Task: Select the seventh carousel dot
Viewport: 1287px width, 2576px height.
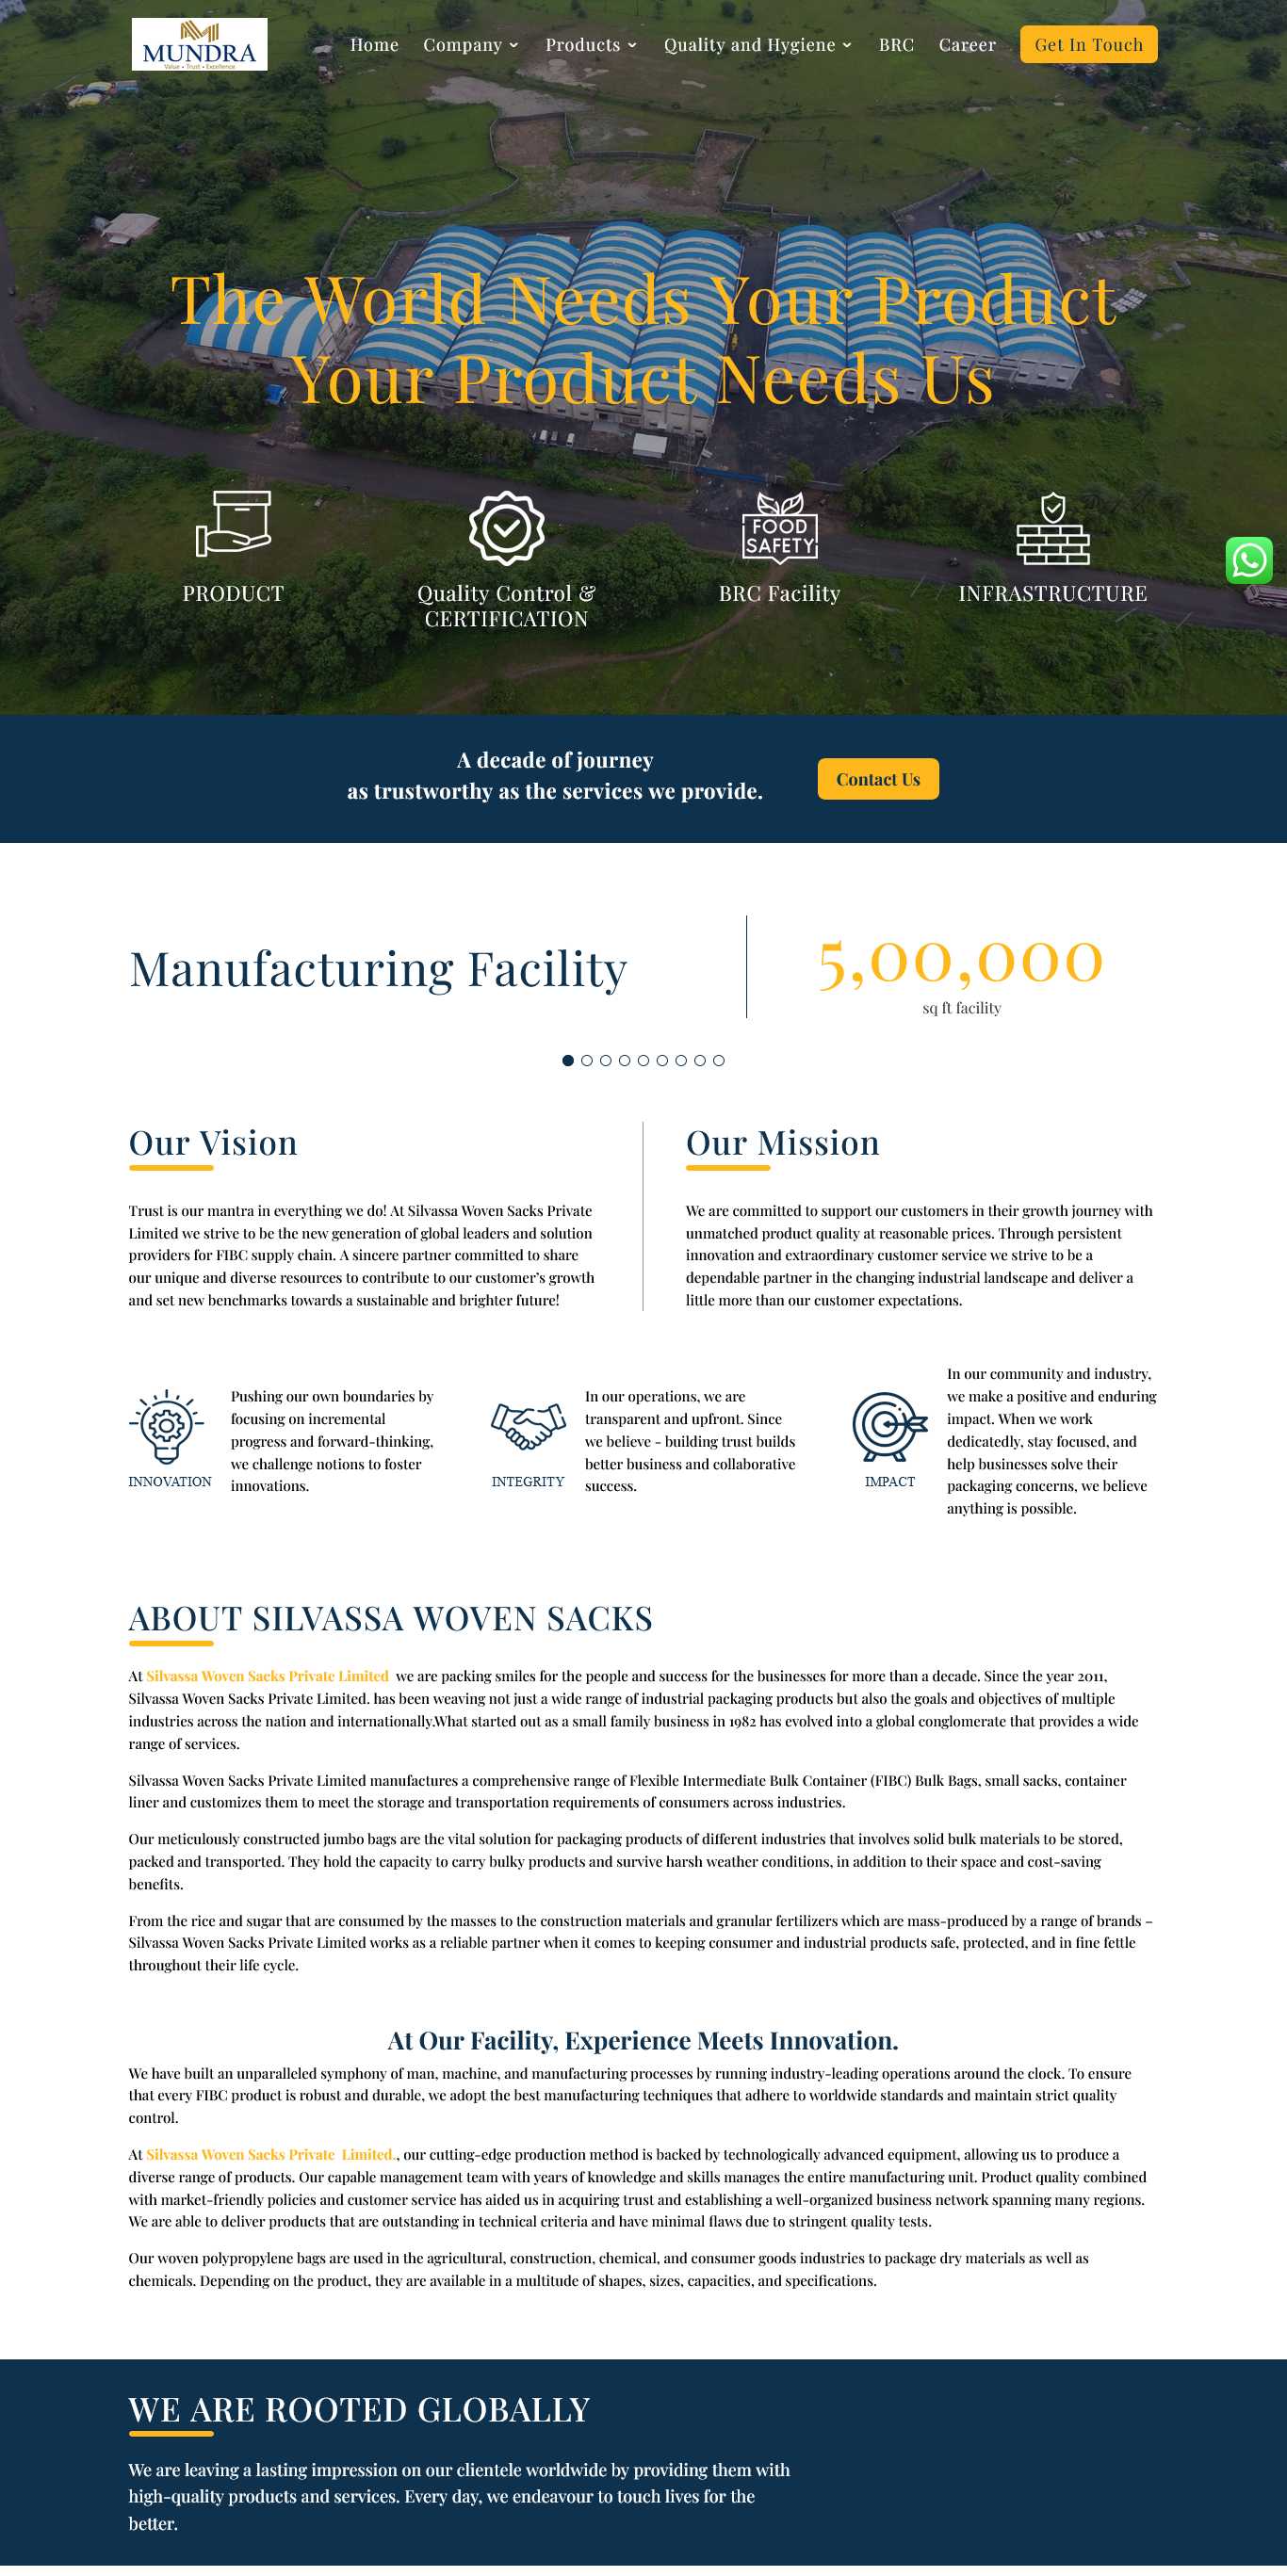Action: [x=681, y=1060]
